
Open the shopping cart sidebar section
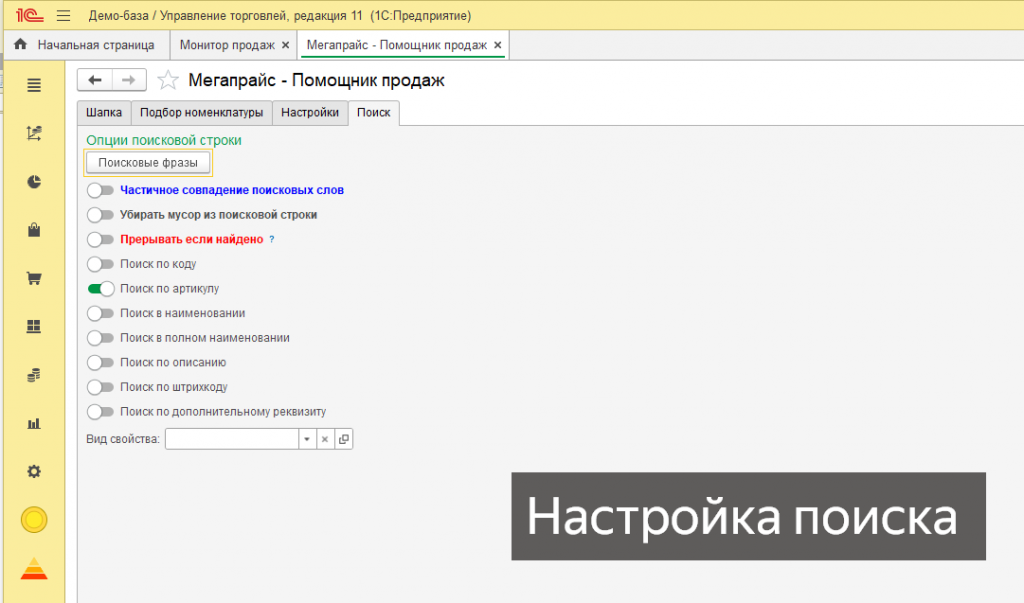coord(34,278)
